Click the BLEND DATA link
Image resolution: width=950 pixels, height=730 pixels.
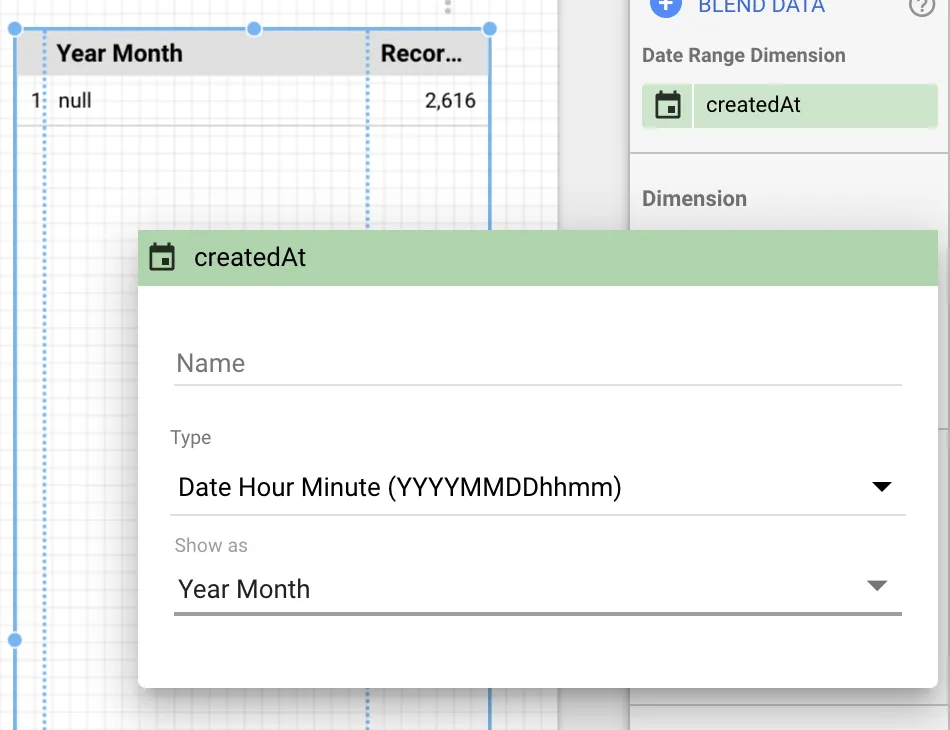coord(761,7)
